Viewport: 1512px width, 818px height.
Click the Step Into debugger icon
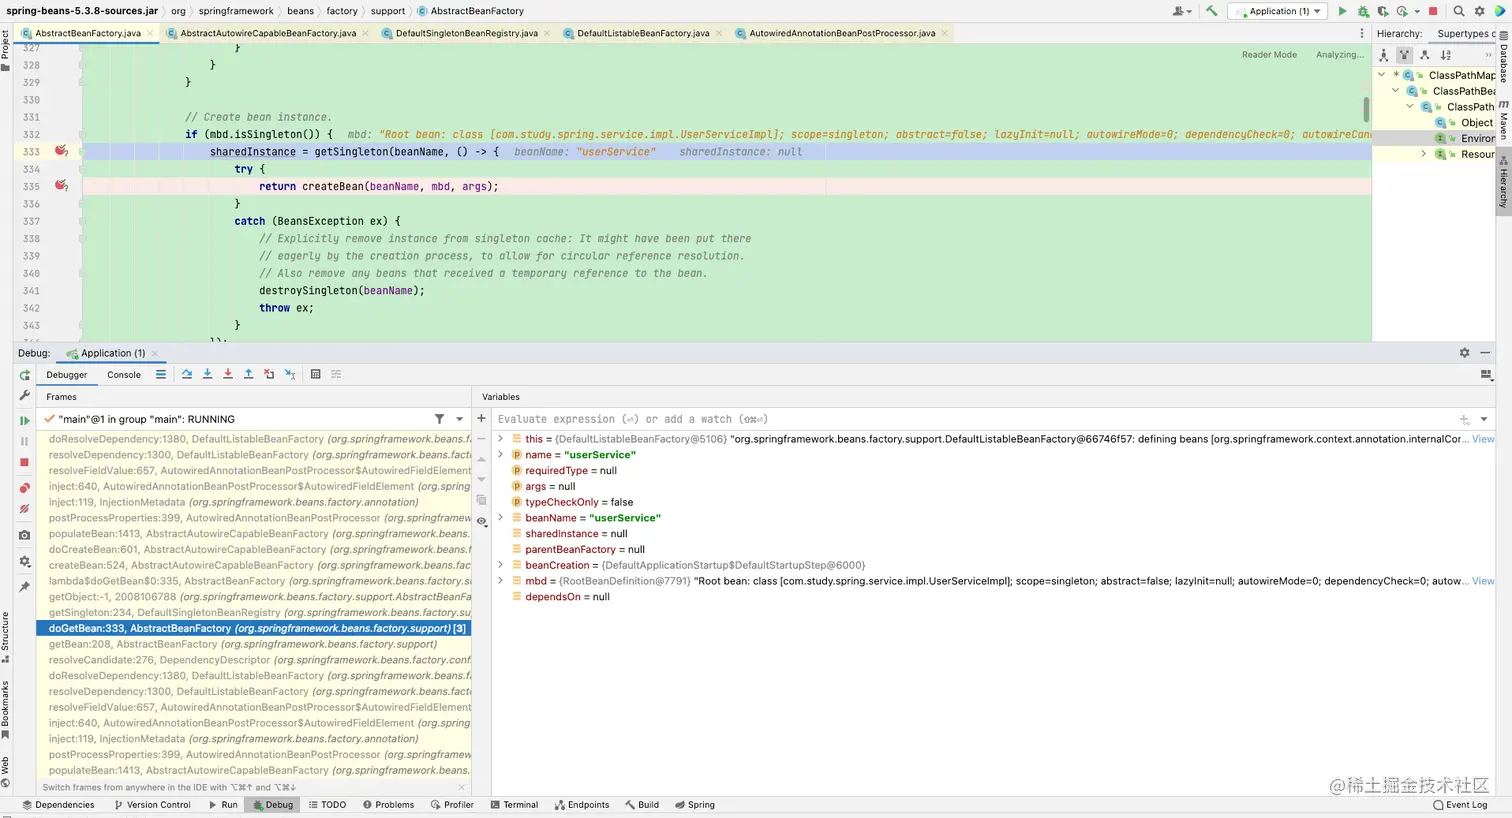point(207,374)
